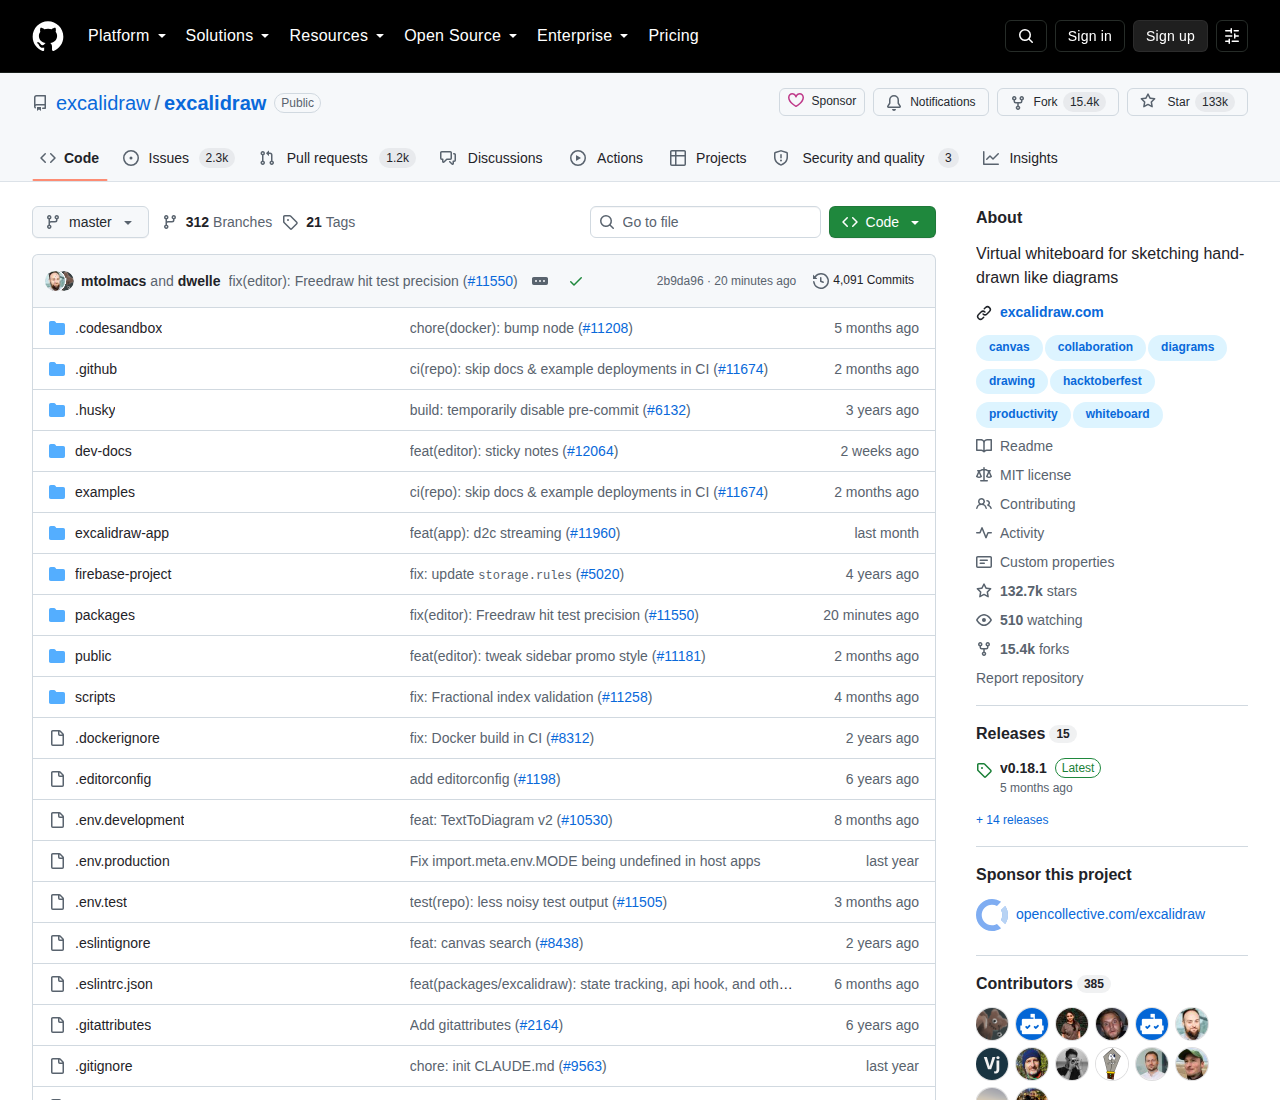Open search with the magnifier icon

click(x=1026, y=36)
